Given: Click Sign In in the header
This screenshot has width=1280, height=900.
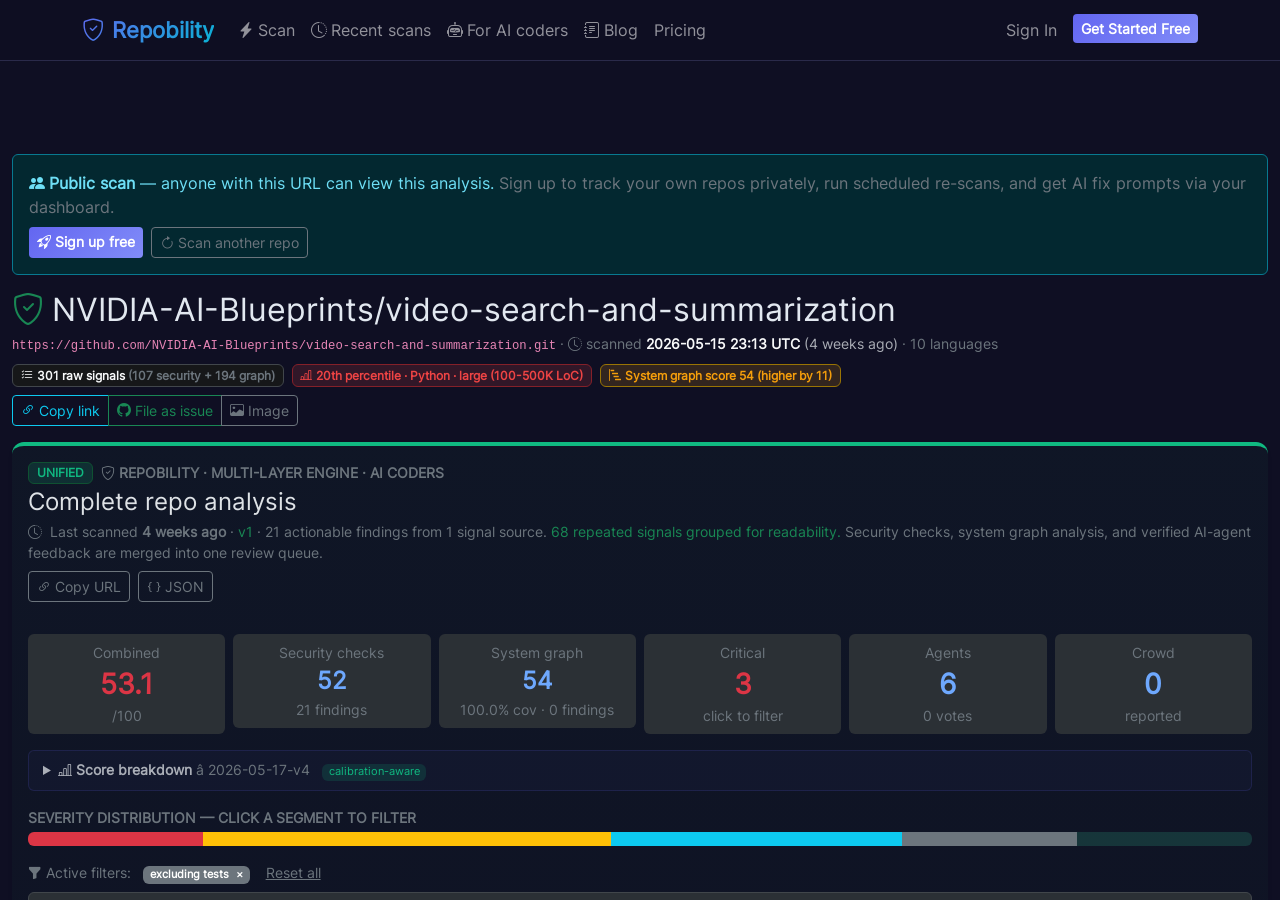Looking at the screenshot, I should coord(1031,30).
